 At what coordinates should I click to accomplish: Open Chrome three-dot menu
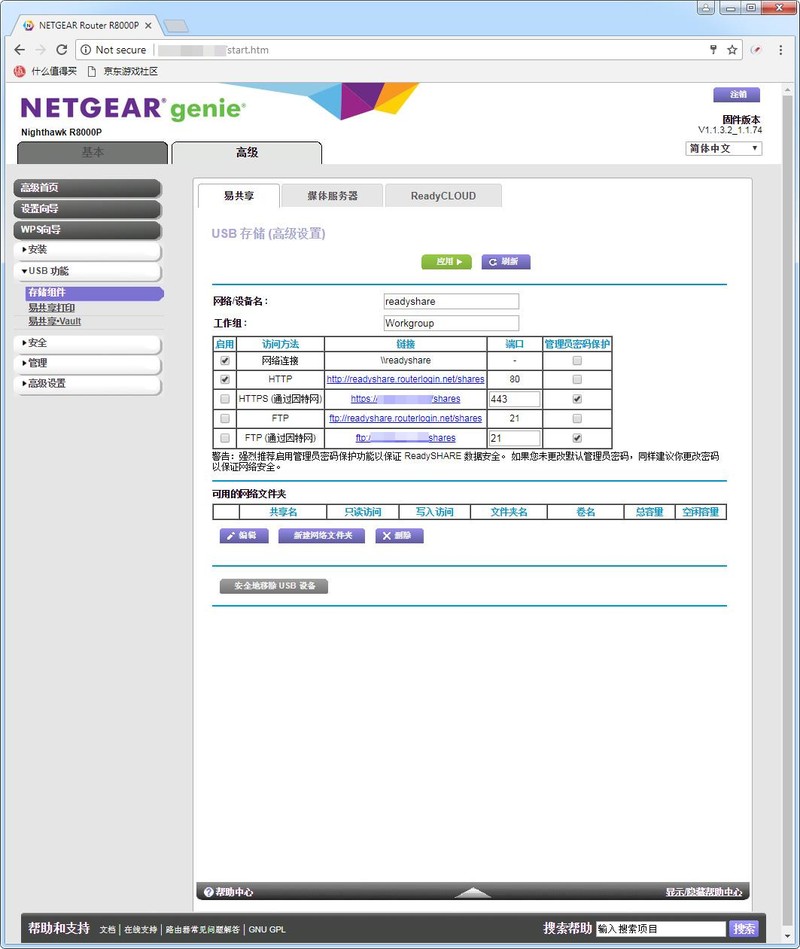[x=781, y=50]
